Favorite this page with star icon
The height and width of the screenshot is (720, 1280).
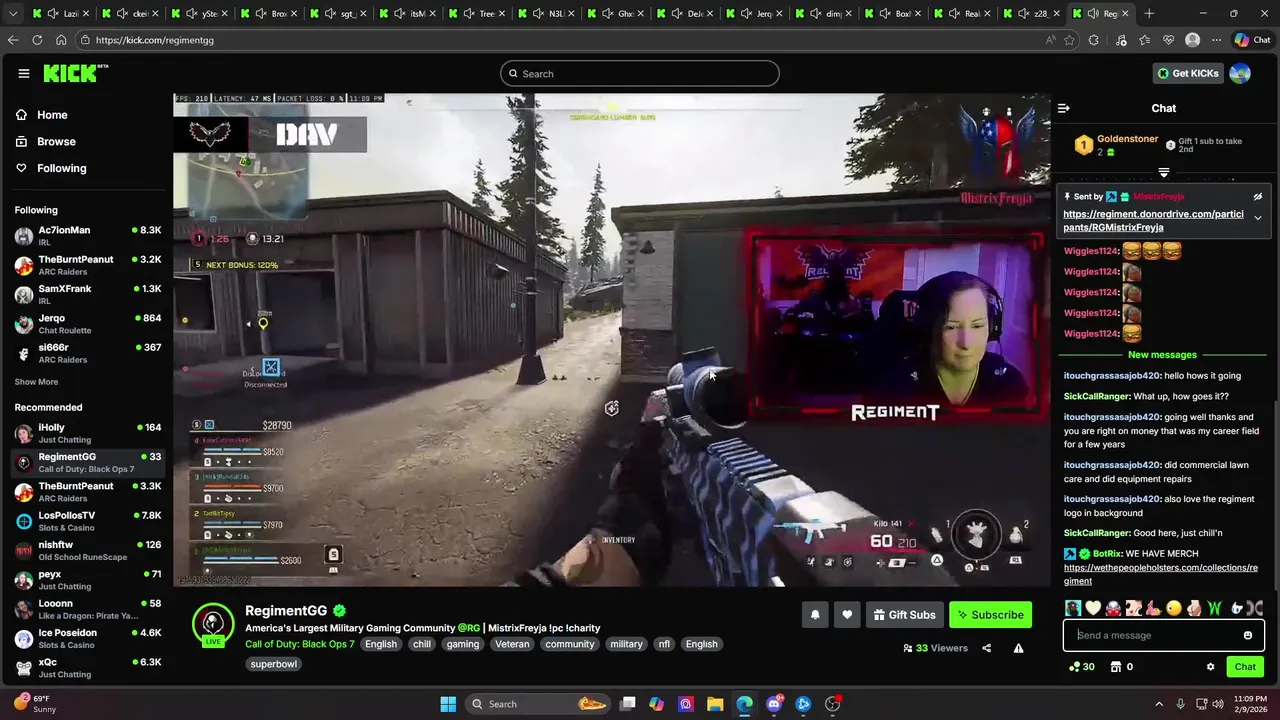coord(1069,40)
